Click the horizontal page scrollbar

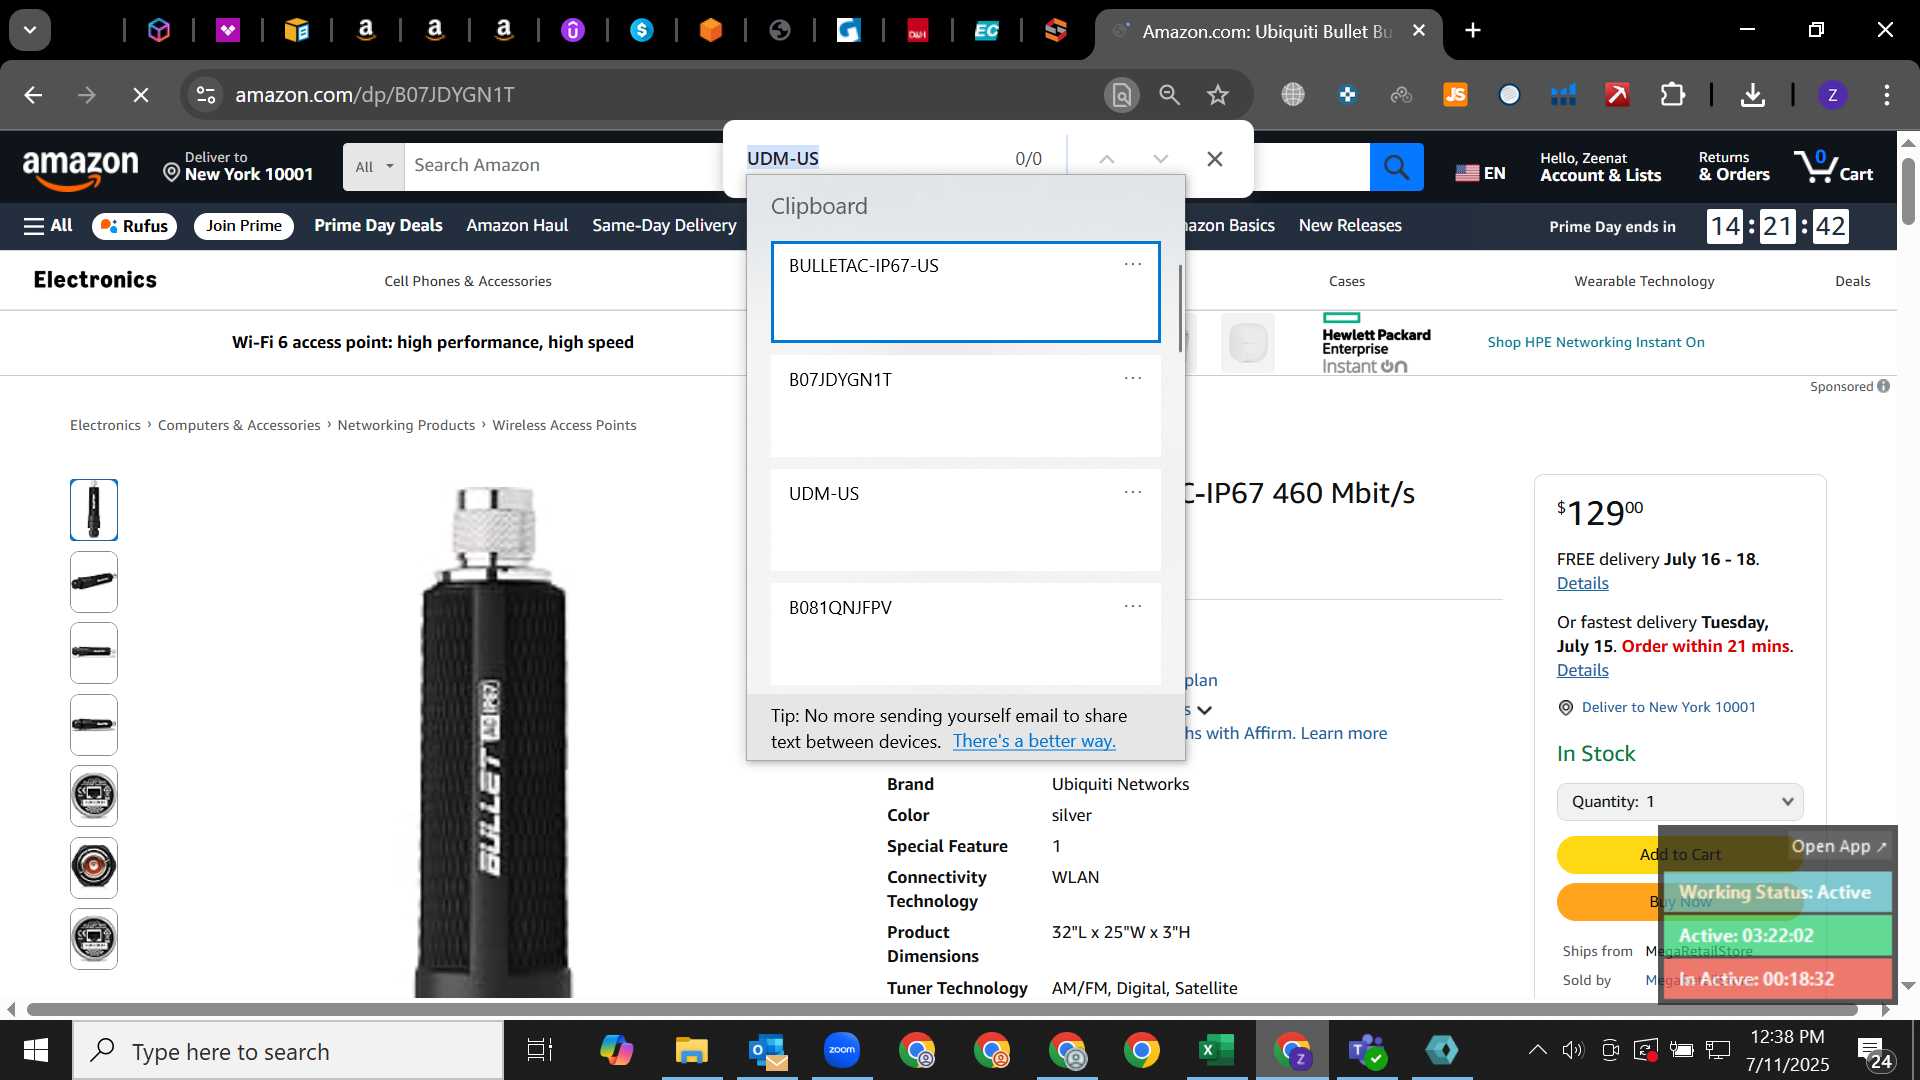coord(940,1009)
